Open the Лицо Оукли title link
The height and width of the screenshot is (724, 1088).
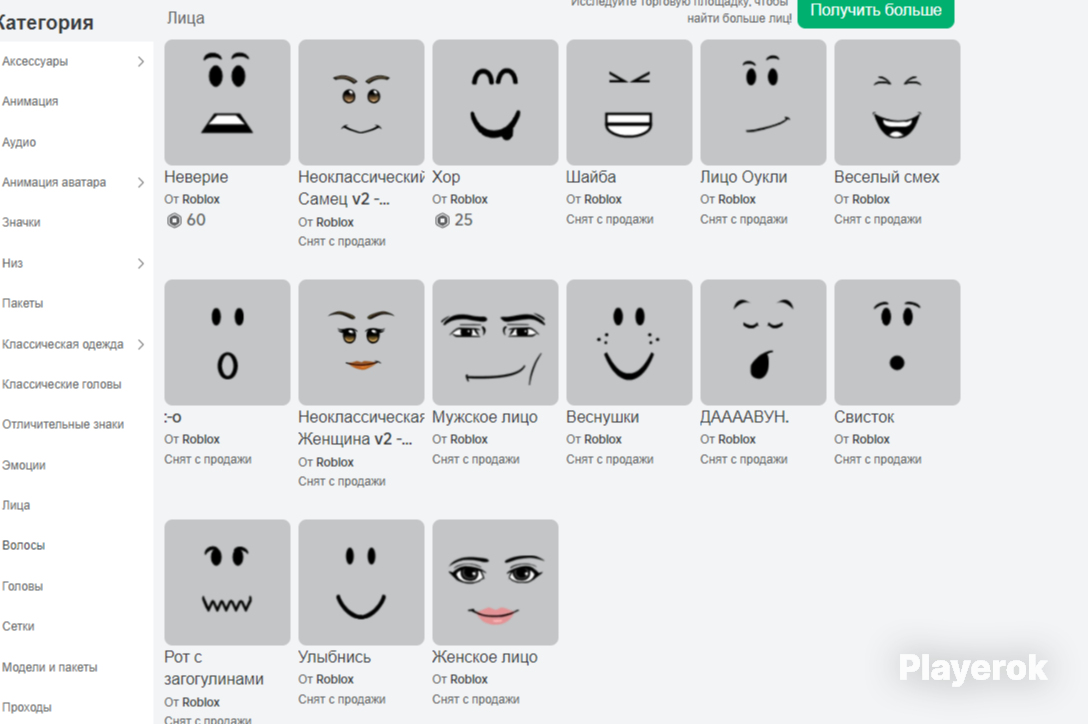coord(743,177)
